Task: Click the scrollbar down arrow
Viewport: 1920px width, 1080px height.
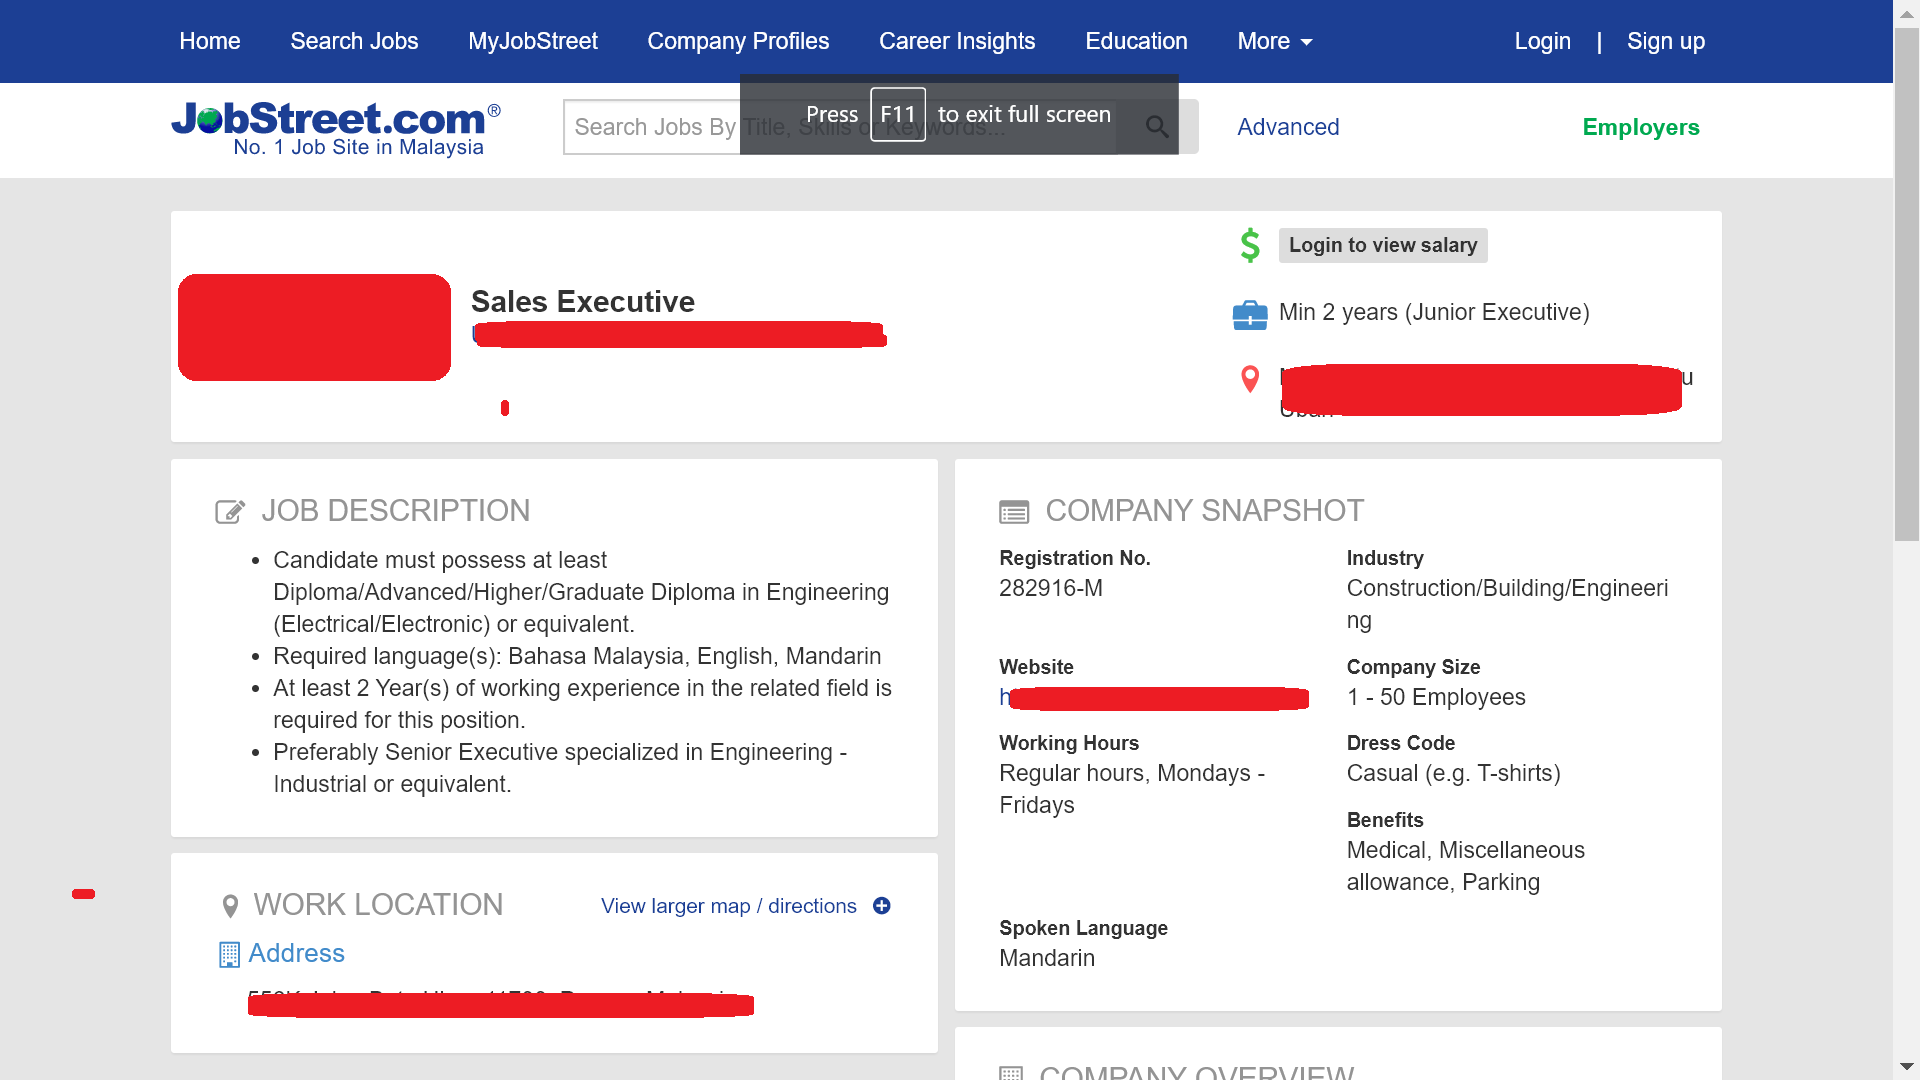Action: (x=1906, y=1067)
